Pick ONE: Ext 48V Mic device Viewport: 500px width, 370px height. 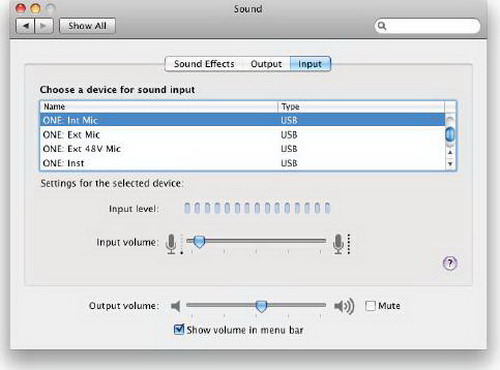[x=242, y=149]
